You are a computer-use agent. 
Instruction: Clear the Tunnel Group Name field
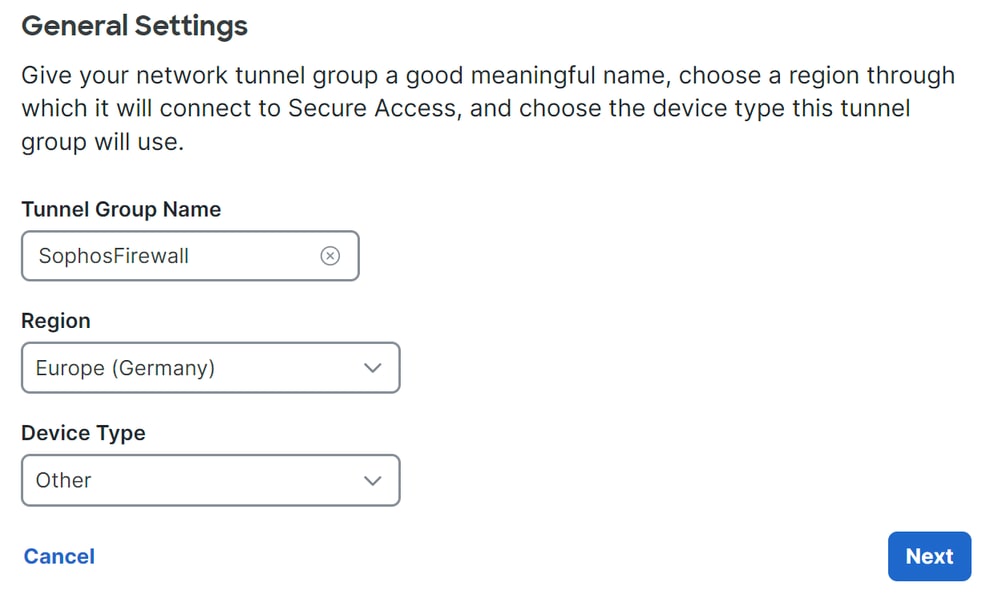tap(330, 256)
